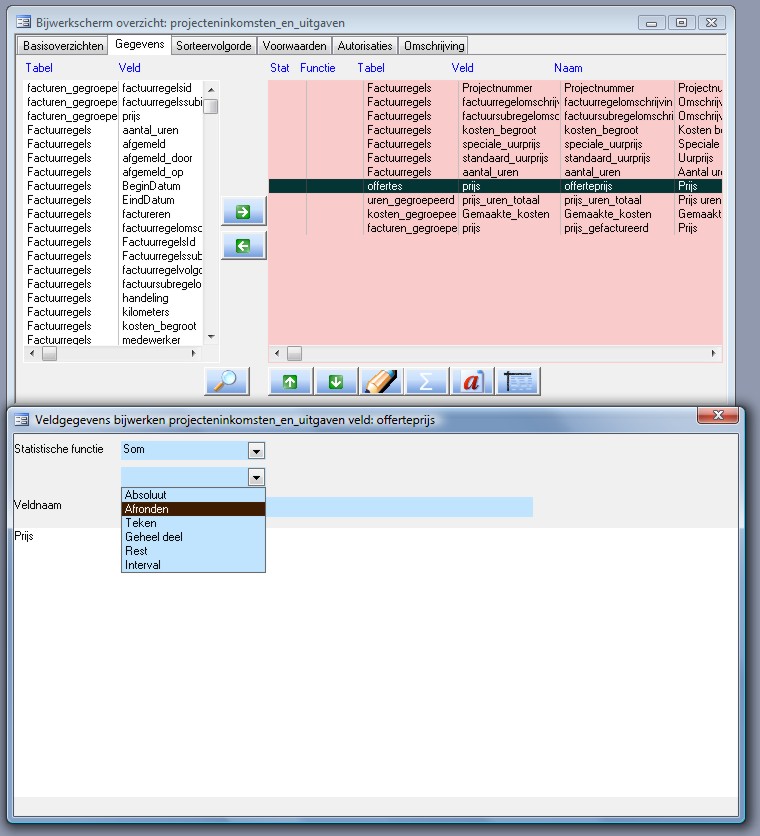Click scroll up arrow of left field list
Image resolution: width=760 pixels, height=836 pixels.
[x=211, y=90]
